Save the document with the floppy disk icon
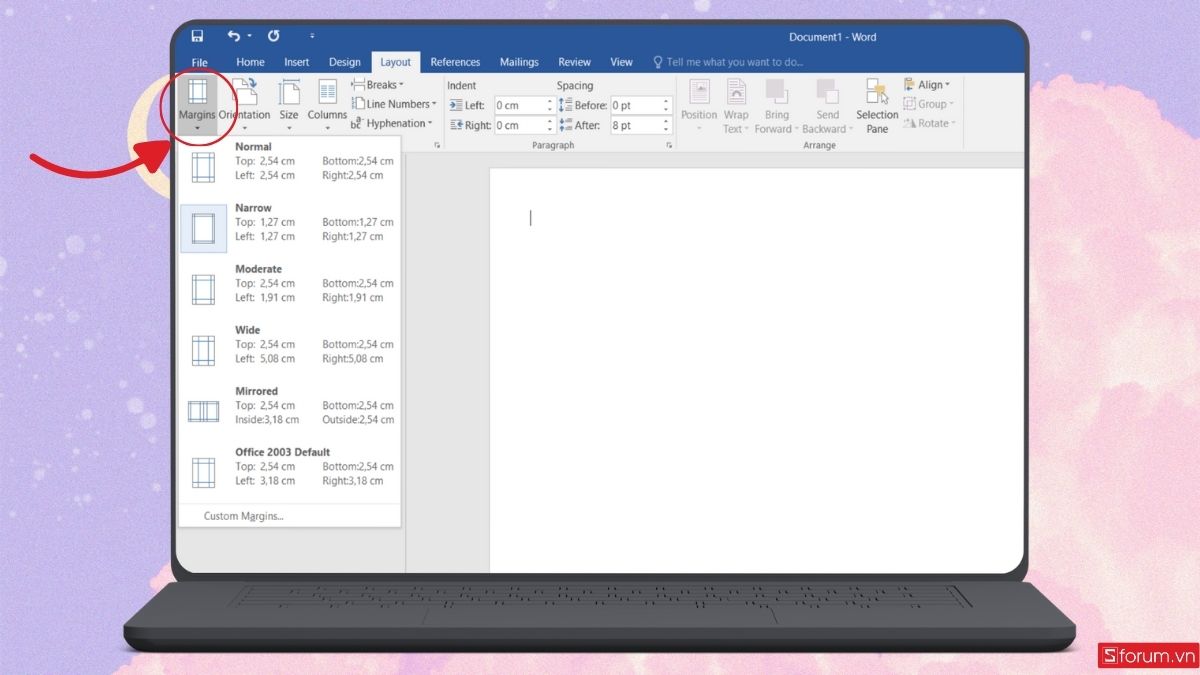The width and height of the screenshot is (1200, 675). [x=197, y=36]
